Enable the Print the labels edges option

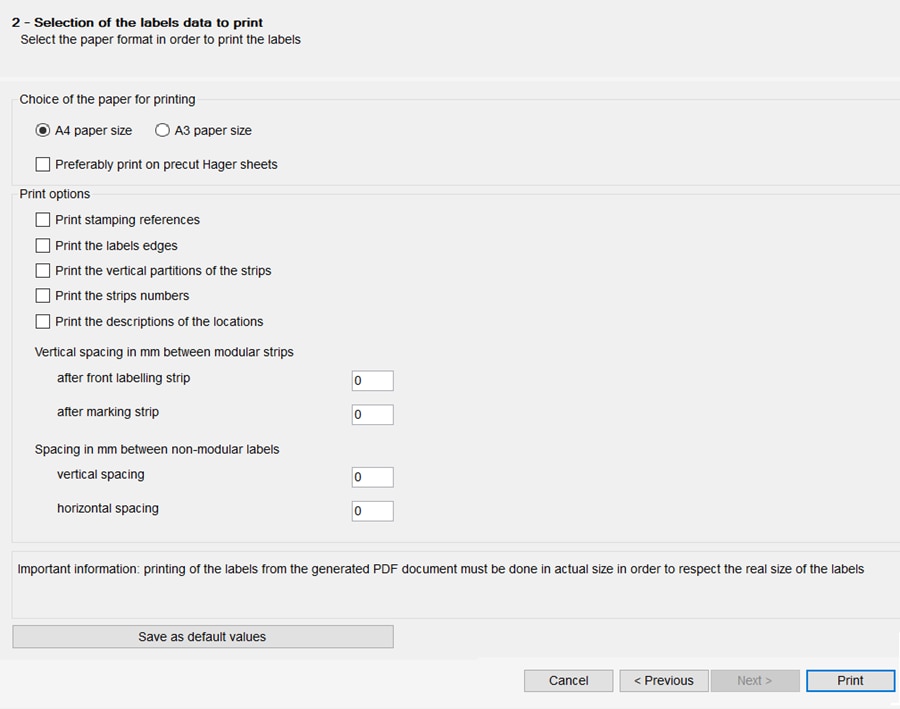pyautogui.click(x=42, y=245)
